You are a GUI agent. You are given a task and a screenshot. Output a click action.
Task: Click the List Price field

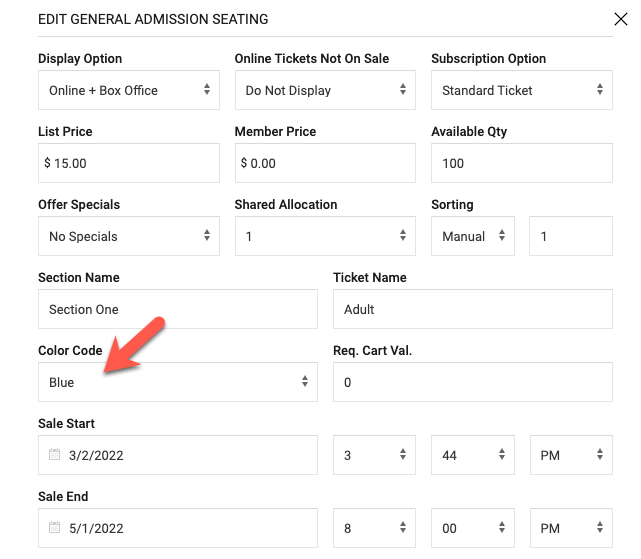click(129, 163)
